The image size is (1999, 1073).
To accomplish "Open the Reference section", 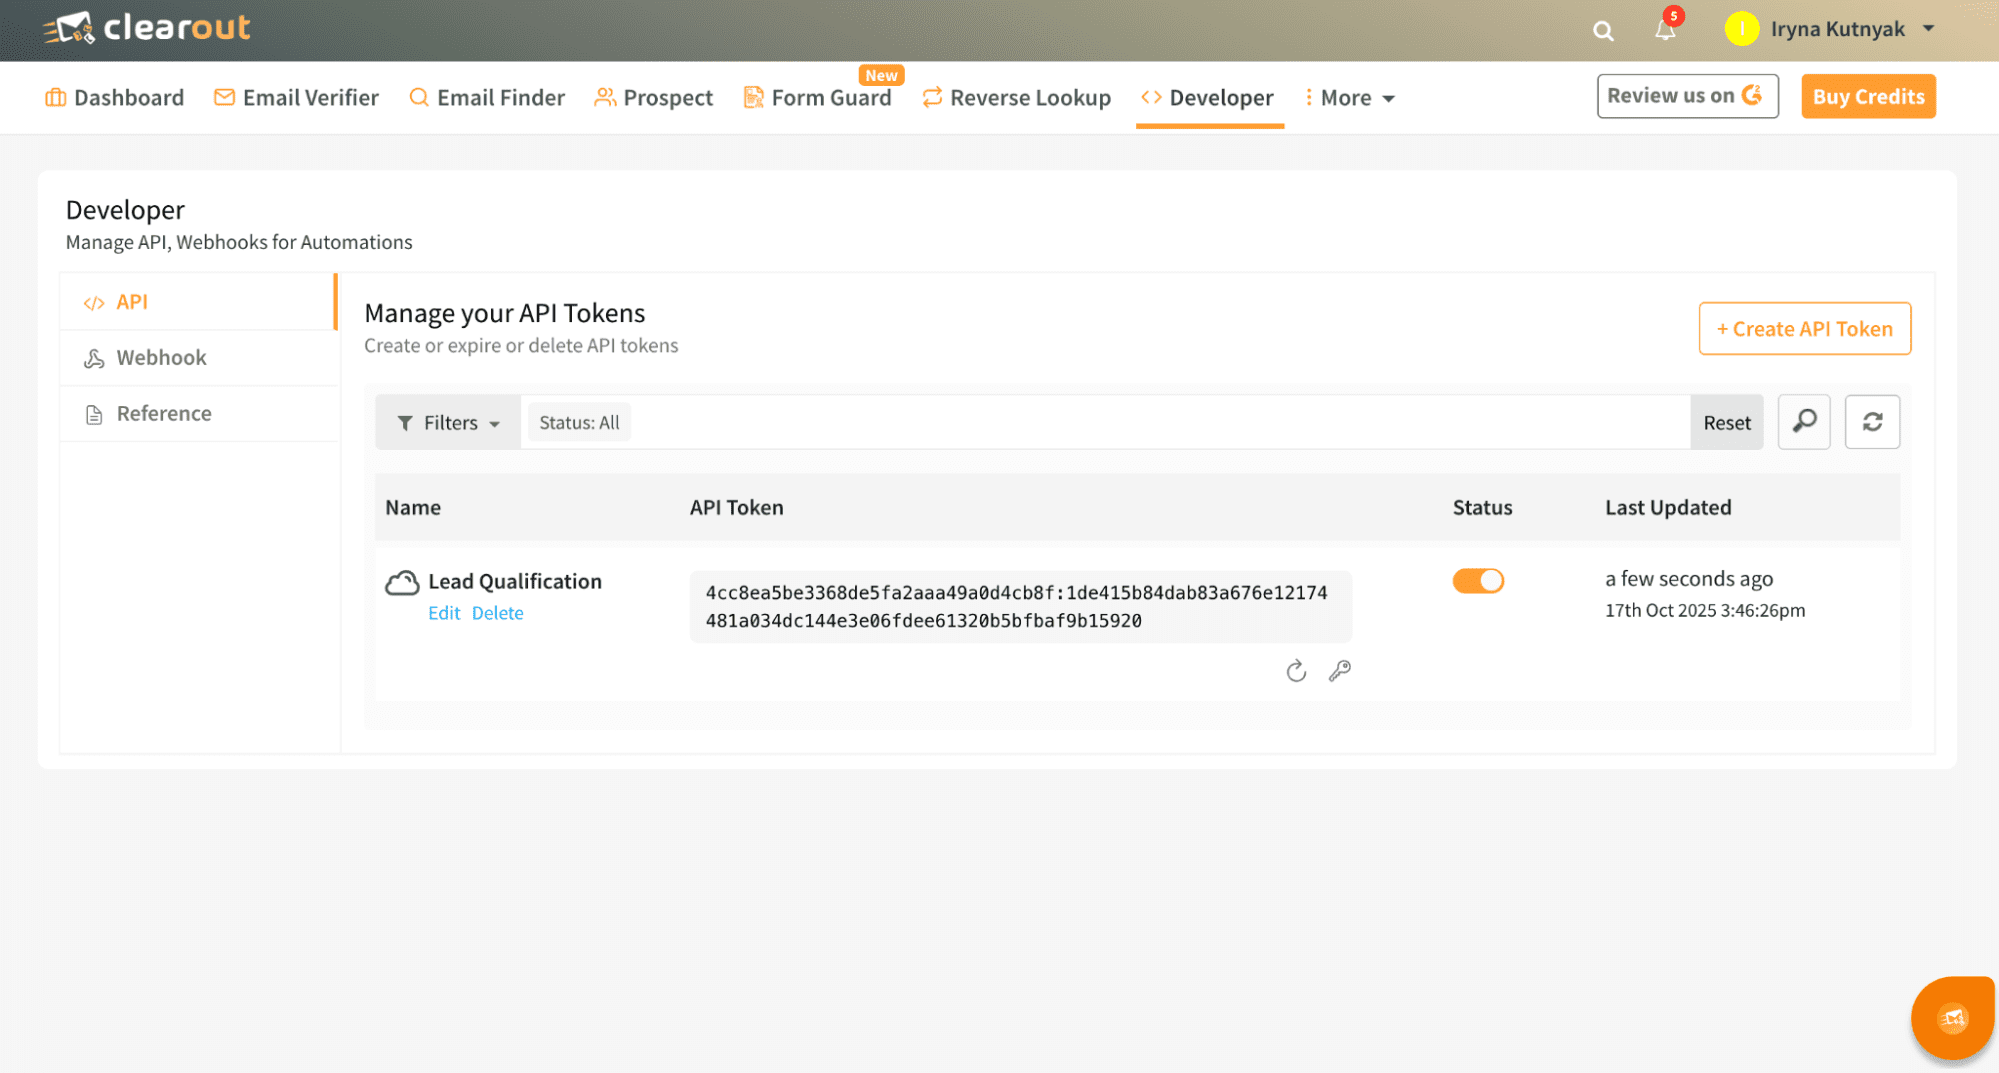I will (x=164, y=414).
